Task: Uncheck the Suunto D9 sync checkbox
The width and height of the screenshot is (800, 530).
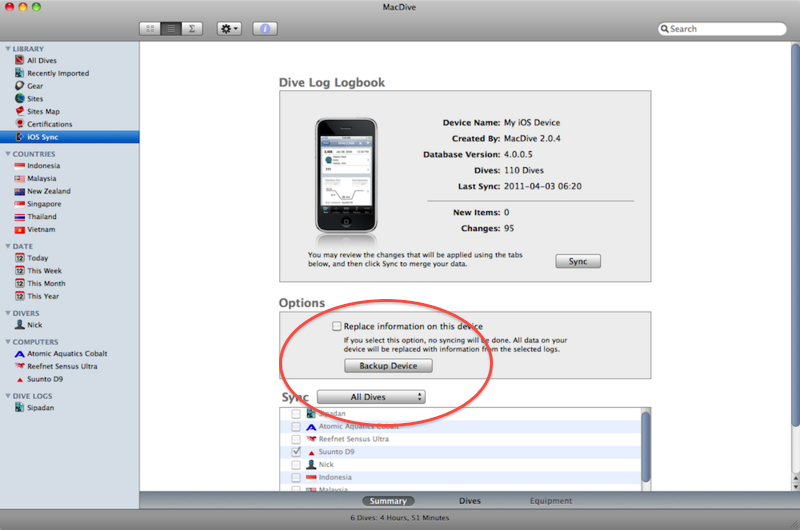Action: (296, 452)
